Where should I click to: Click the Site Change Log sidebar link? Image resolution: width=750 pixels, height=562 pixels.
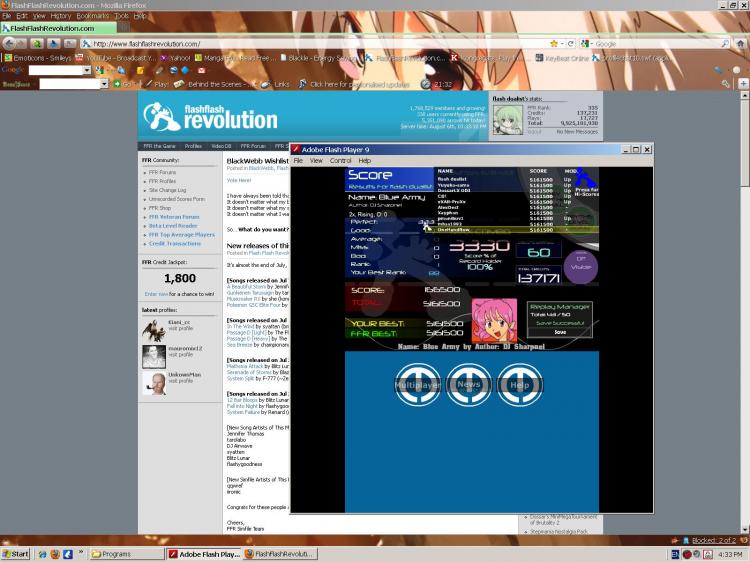(167, 190)
